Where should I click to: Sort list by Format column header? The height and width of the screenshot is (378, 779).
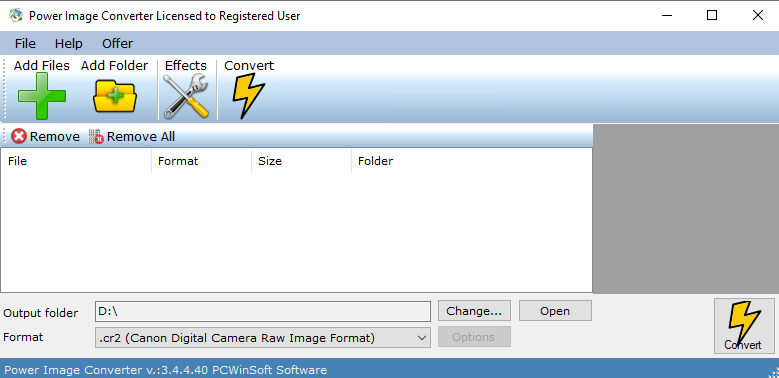201,161
